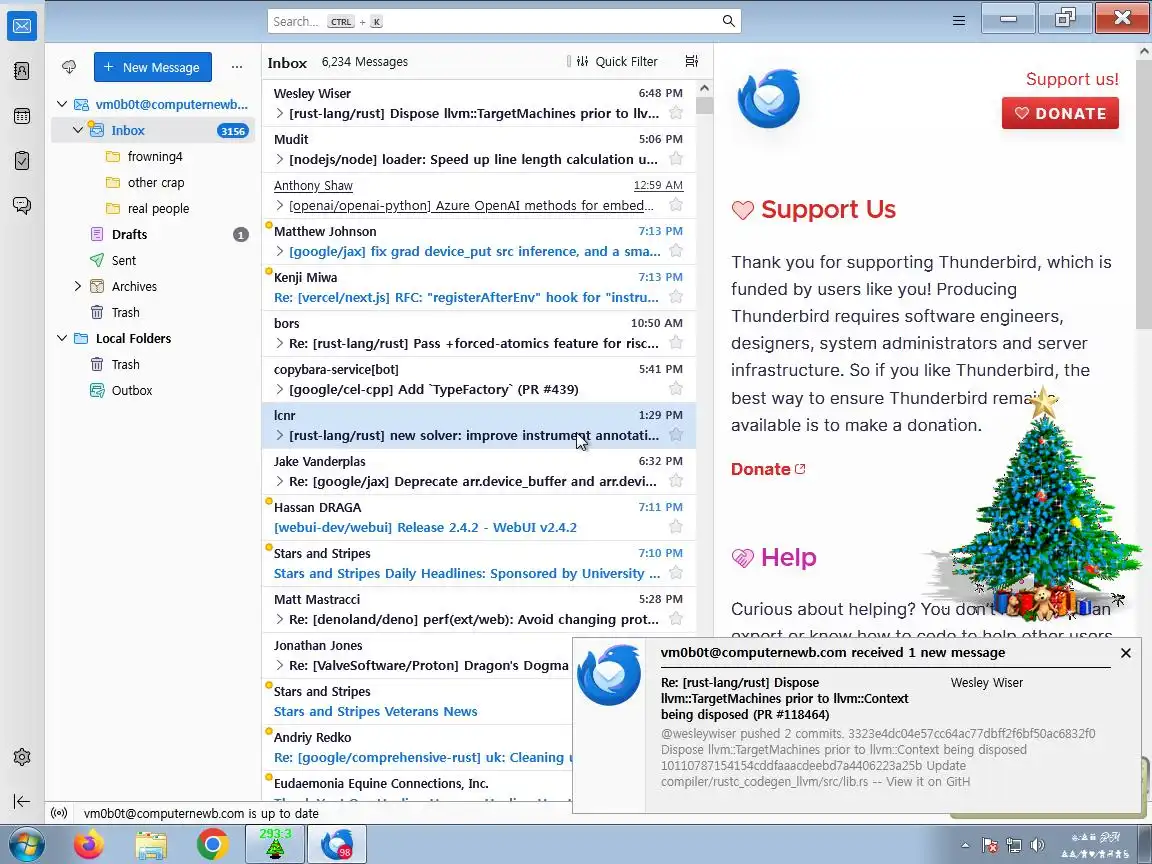Open File Explorer from the taskbar
This screenshot has width=1152, height=864.
[151, 844]
